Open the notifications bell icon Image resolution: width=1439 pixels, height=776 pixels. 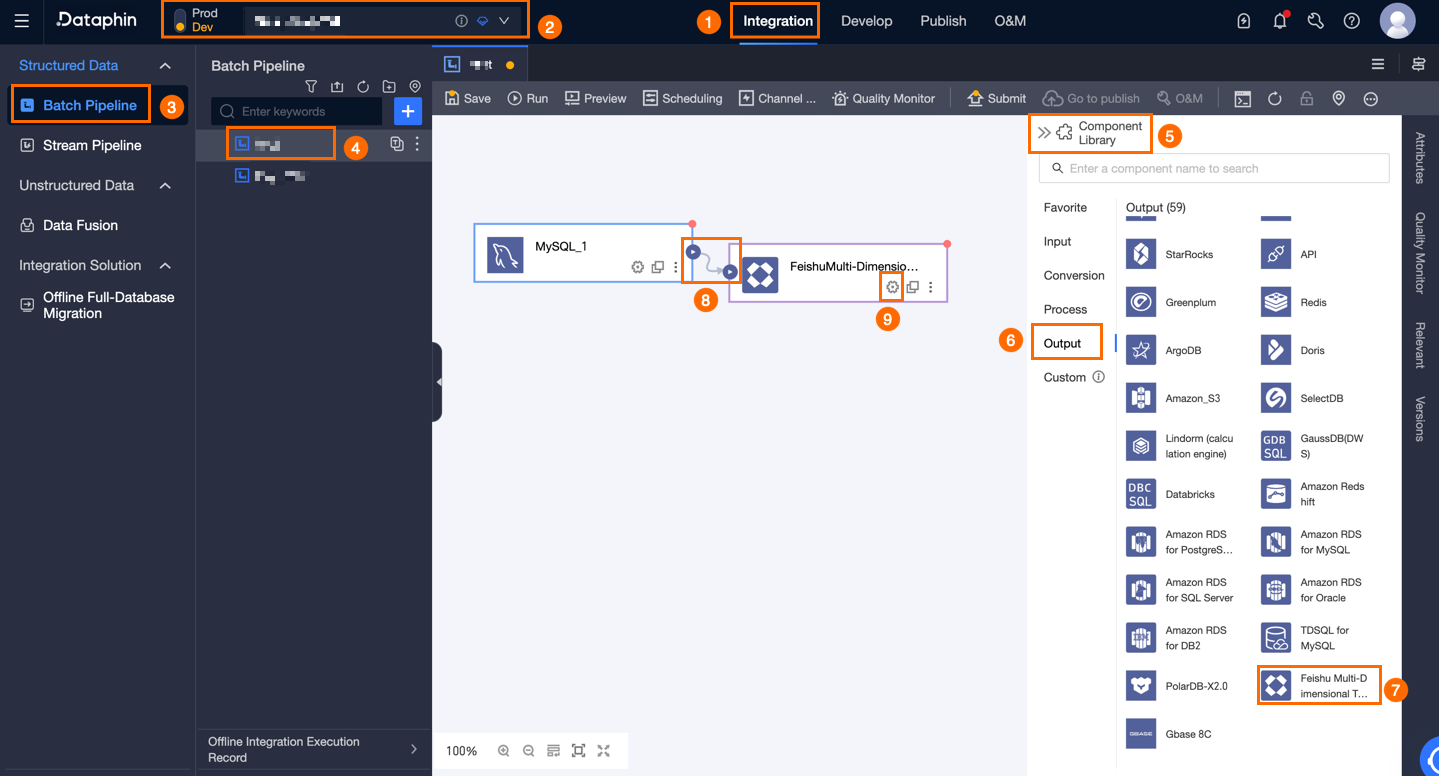pyautogui.click(x=1280, y=21)
